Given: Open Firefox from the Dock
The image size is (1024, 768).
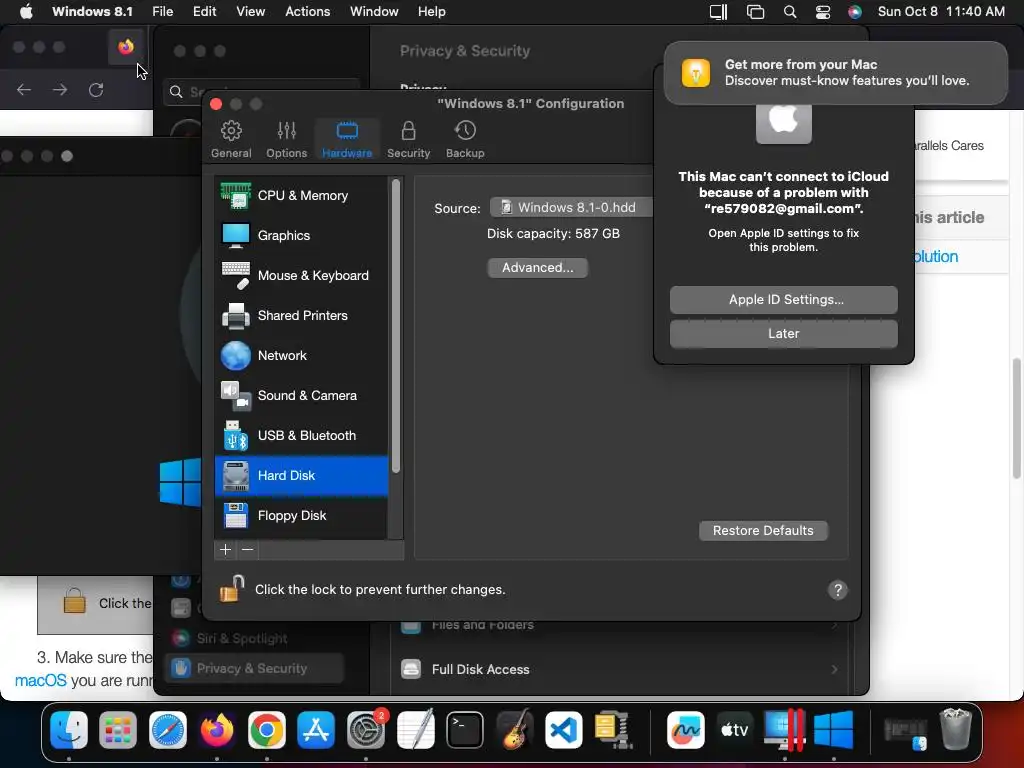Looking at the screenshot, I should click(217, 729).
